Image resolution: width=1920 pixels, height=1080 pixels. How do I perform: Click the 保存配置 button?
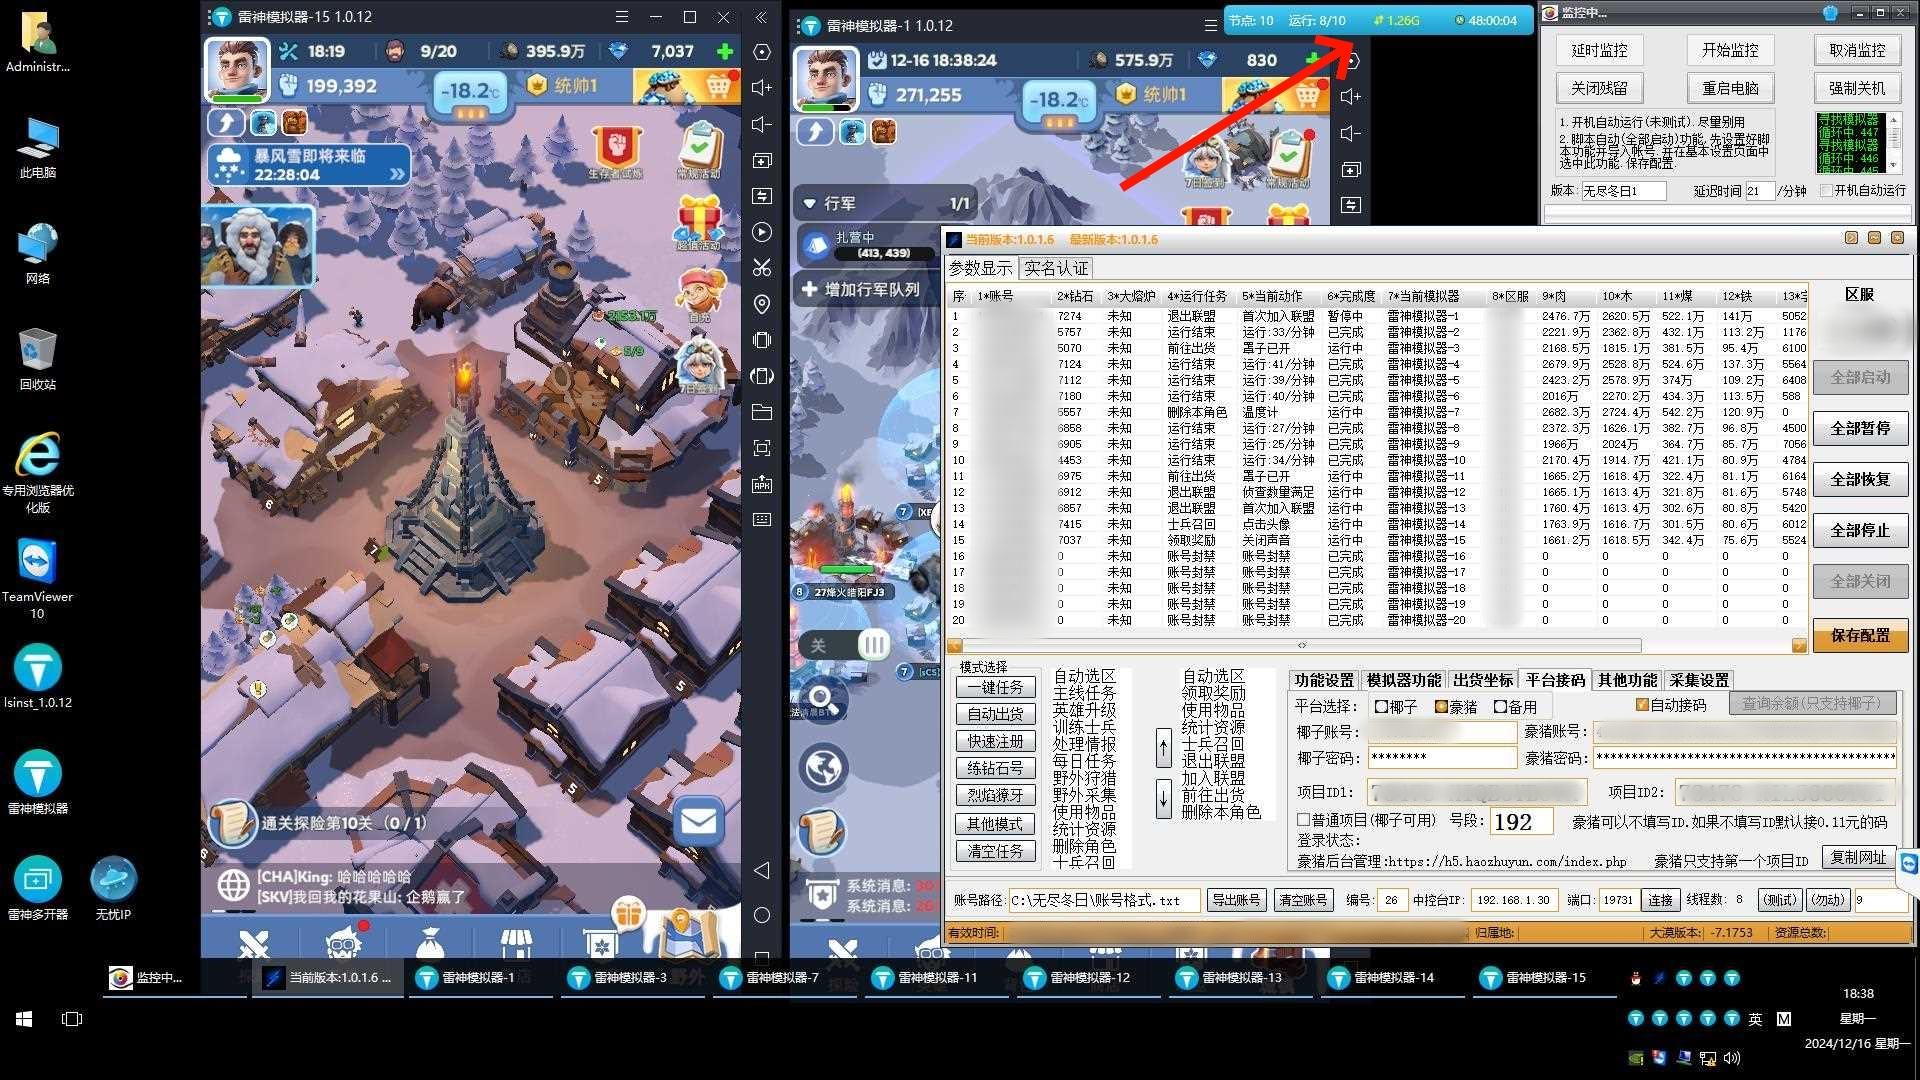pyautogui.click(x=1860, y=635)
